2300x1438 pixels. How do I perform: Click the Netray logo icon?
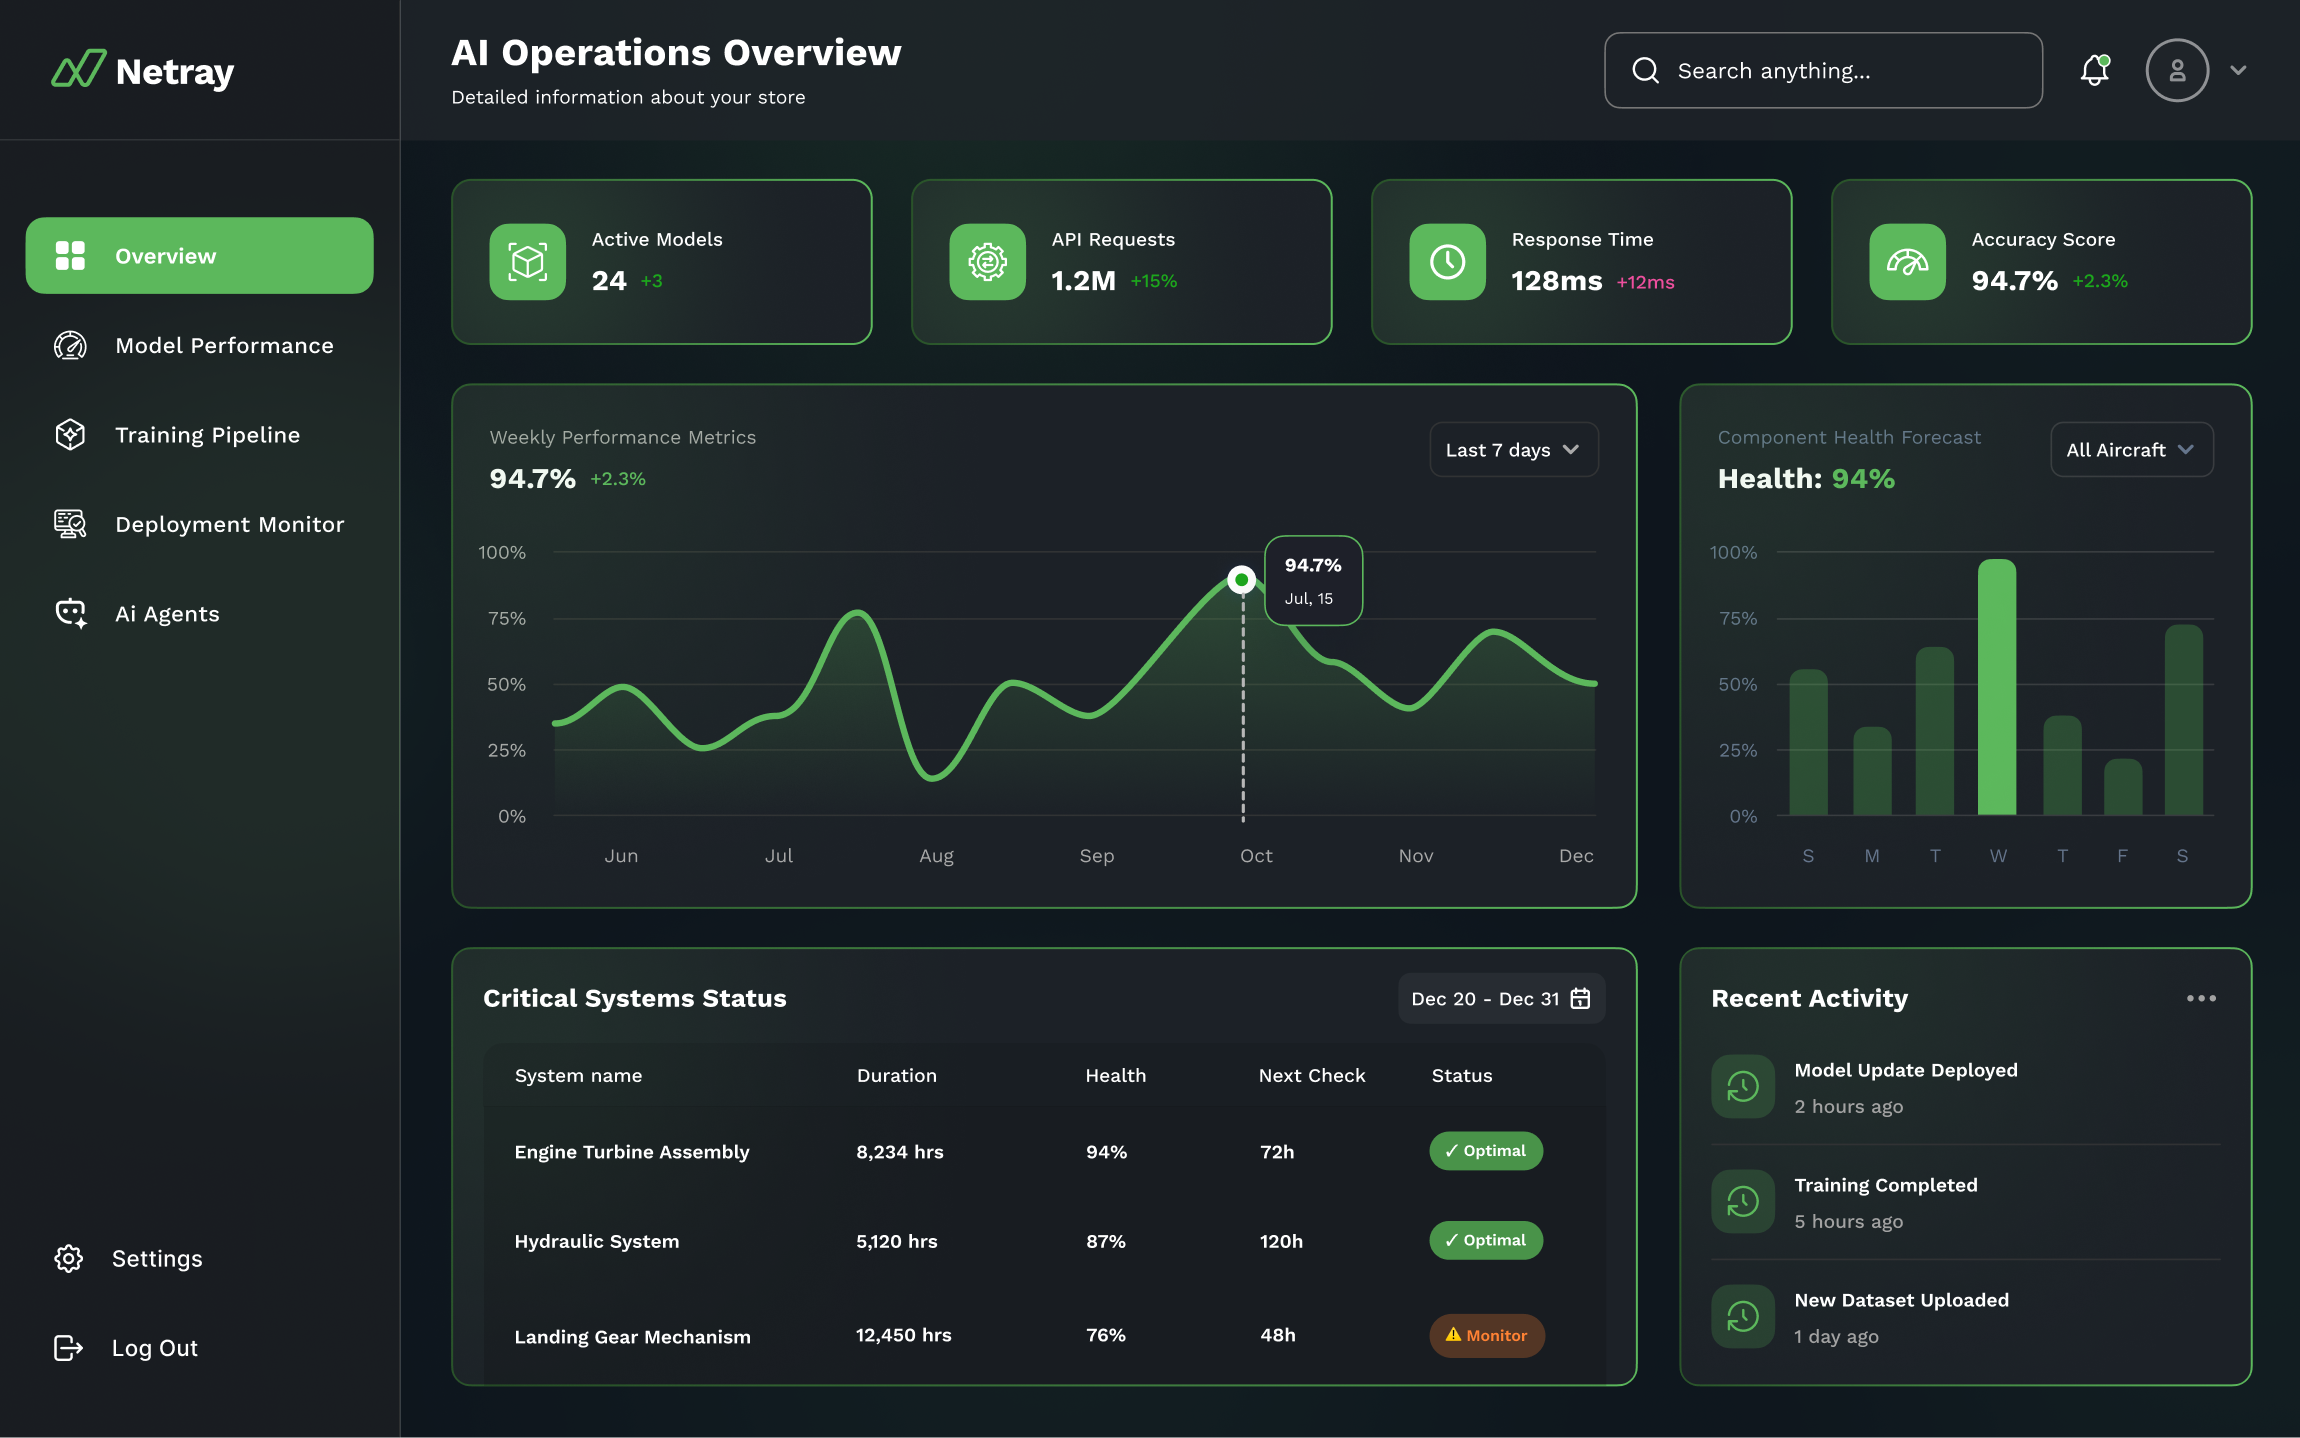click(x=78, y=70)
